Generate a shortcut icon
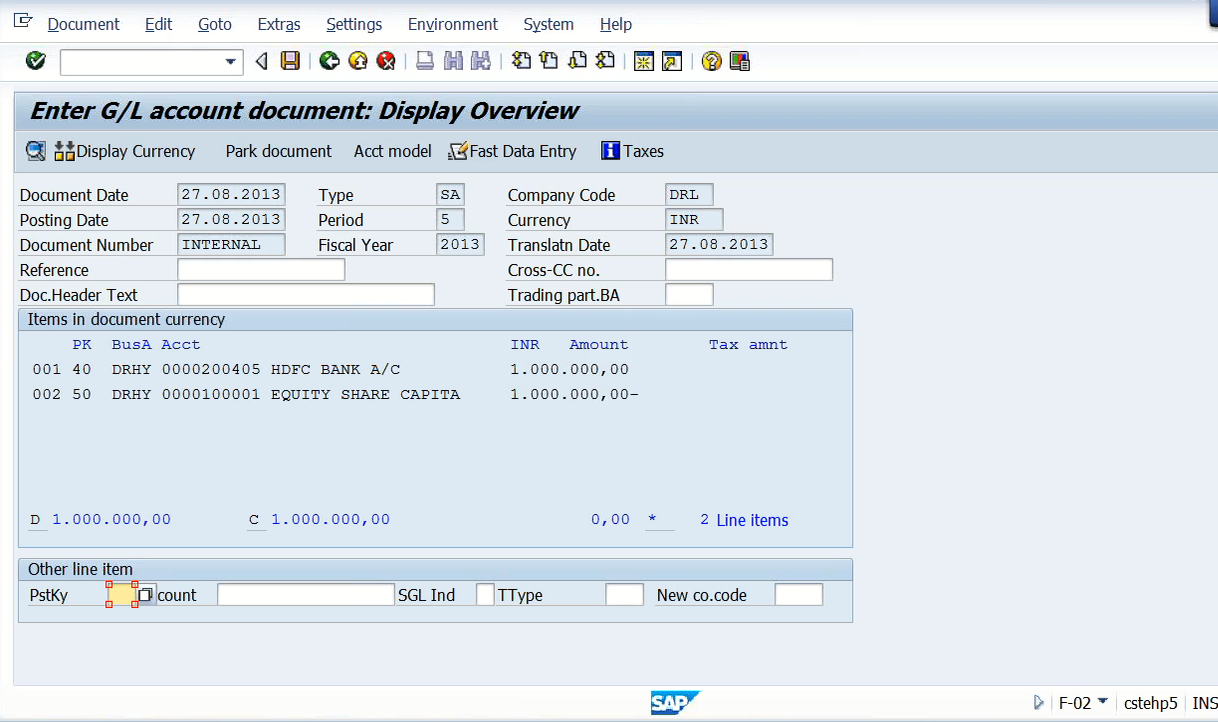1218x722 pixels. tap(672, 62)
